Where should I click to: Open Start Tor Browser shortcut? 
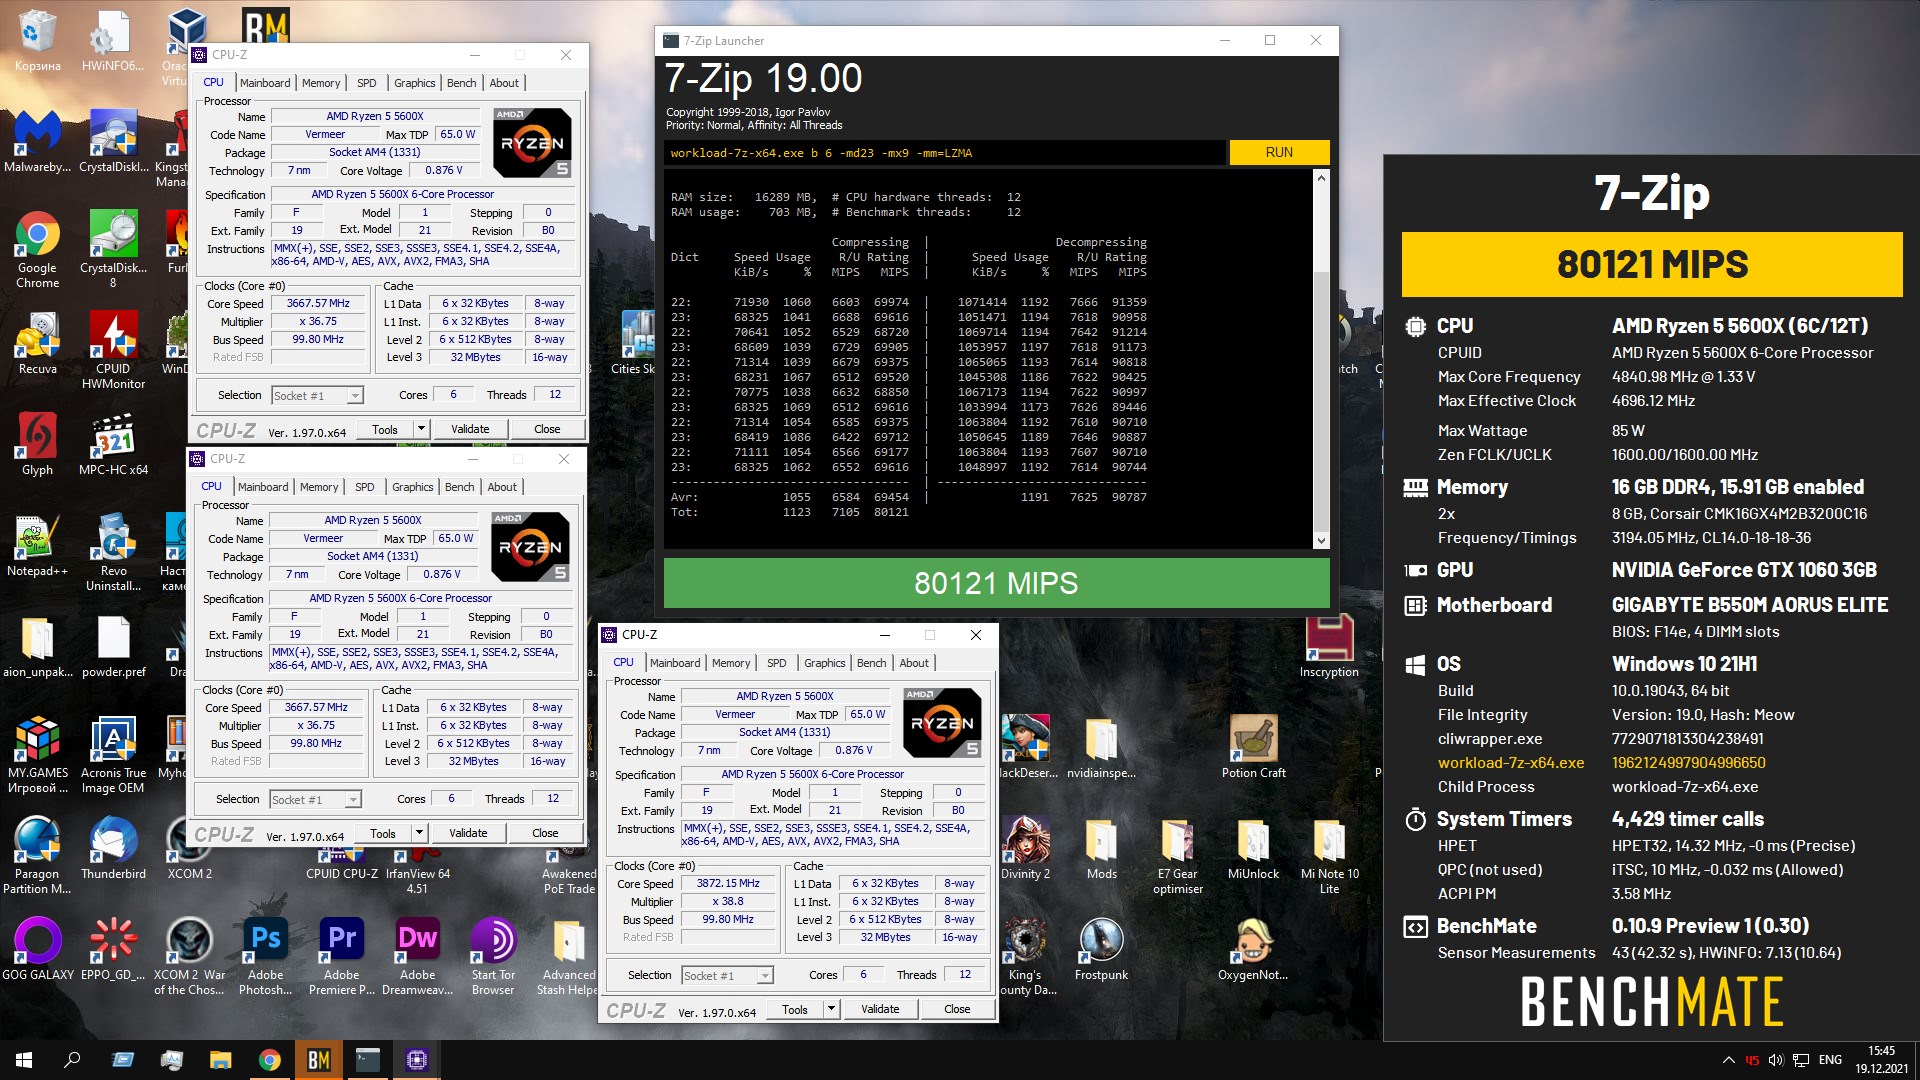(x=493, y=956)
